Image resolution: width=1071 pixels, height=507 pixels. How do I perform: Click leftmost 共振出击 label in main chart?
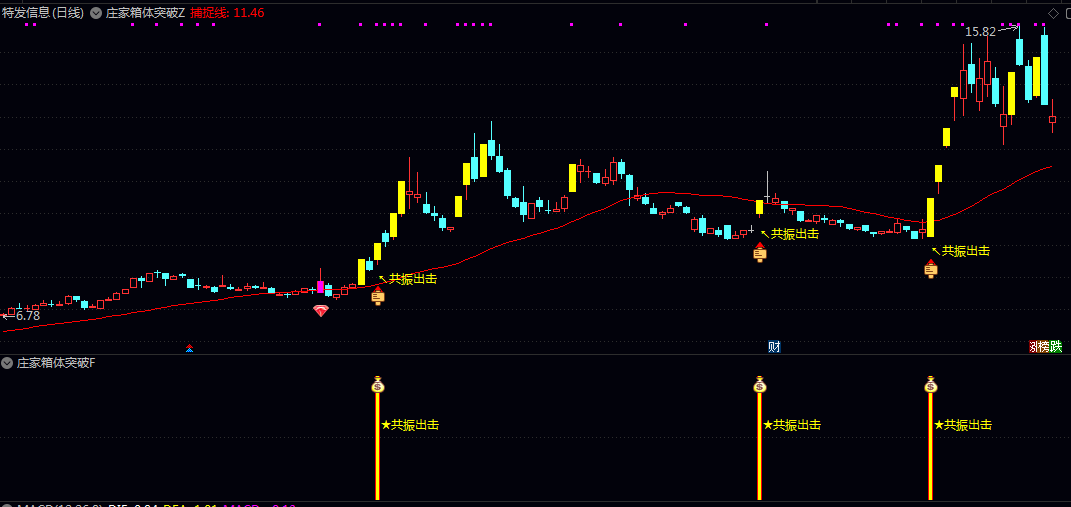point(413,278)
